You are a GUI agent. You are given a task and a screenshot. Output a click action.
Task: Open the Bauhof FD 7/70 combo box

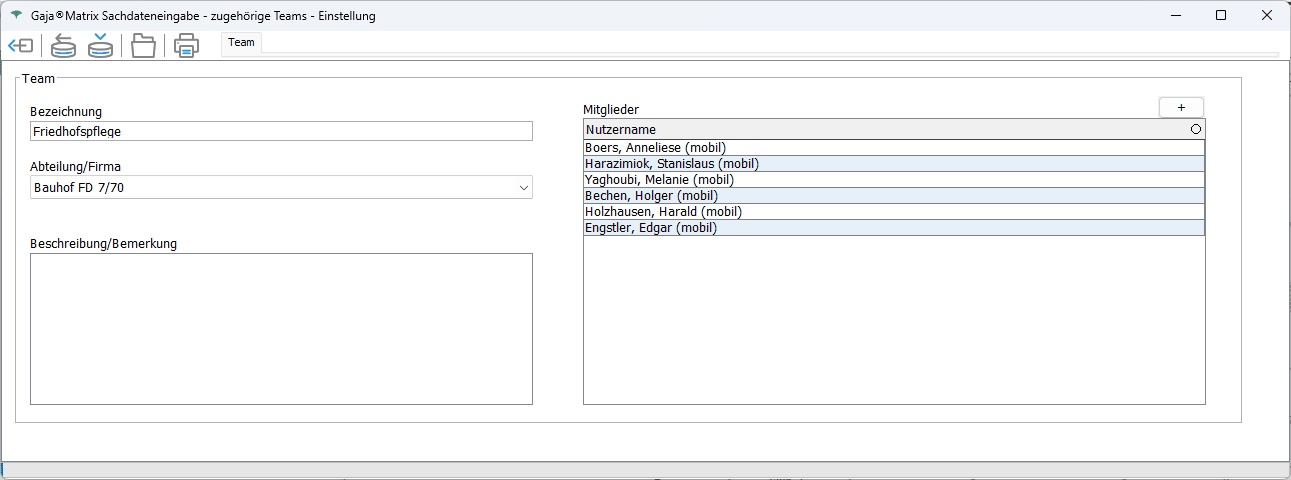[x=270, y=187]
